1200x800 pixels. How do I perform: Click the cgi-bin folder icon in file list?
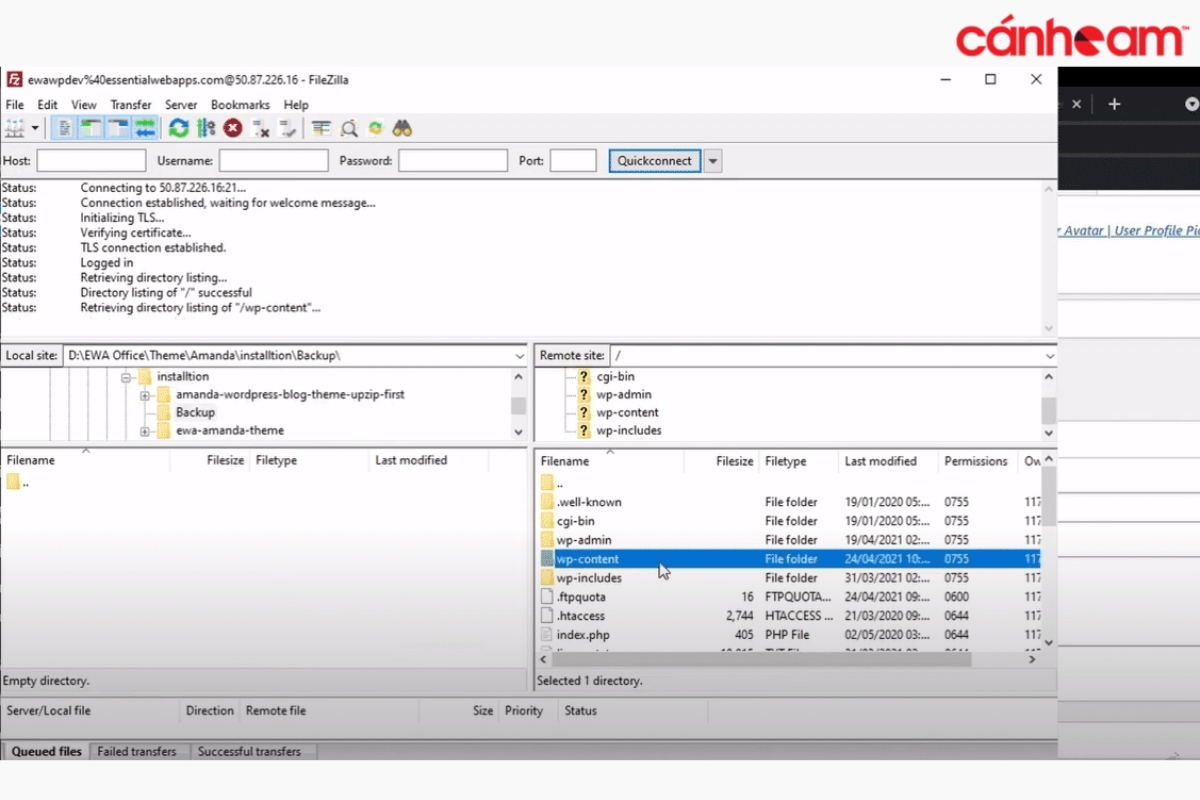(x=547, y=521)
